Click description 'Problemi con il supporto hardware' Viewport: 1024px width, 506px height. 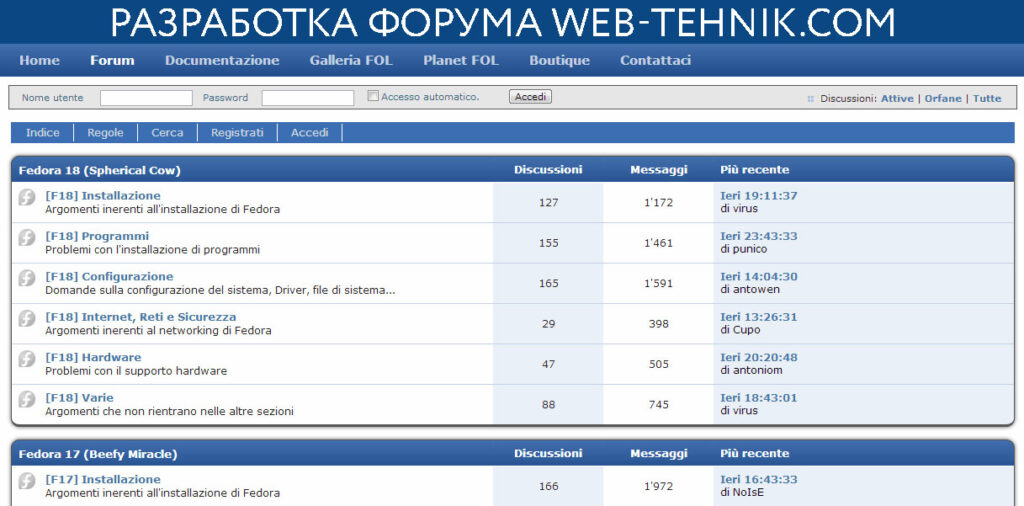tap(136, 372)
